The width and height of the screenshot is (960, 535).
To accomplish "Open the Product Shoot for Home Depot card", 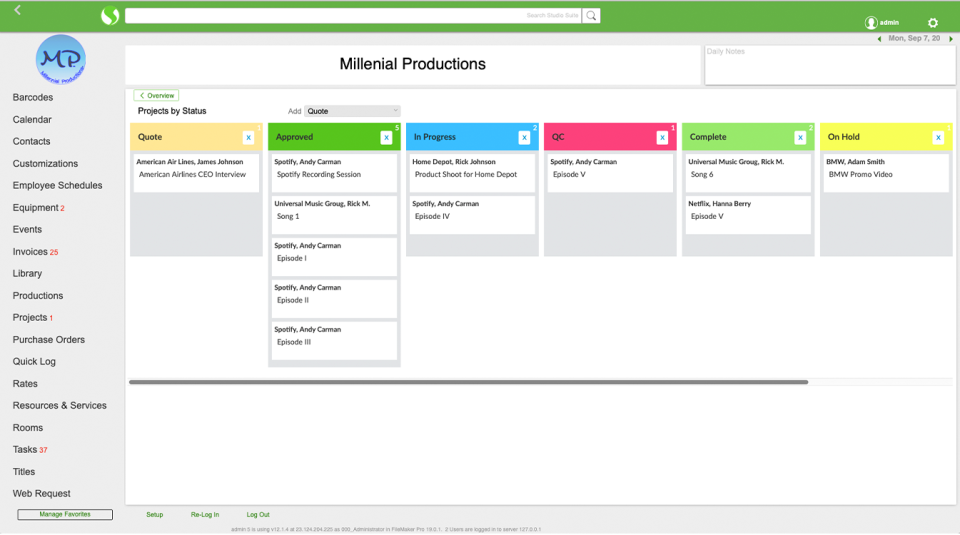I will pos(472,173).
